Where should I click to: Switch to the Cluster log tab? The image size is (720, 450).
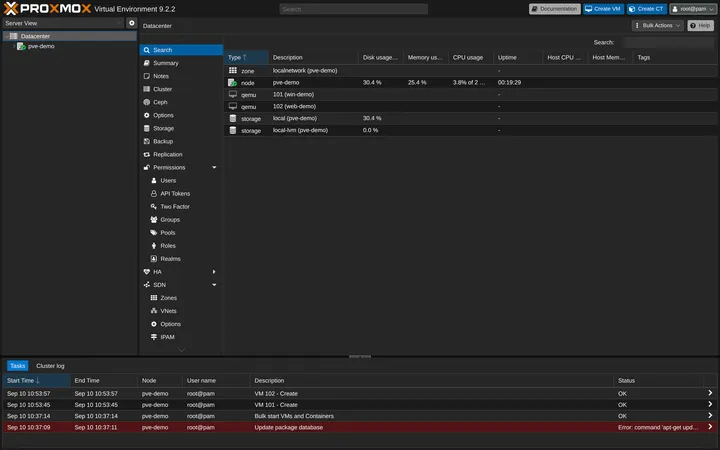tap(51, 366)
